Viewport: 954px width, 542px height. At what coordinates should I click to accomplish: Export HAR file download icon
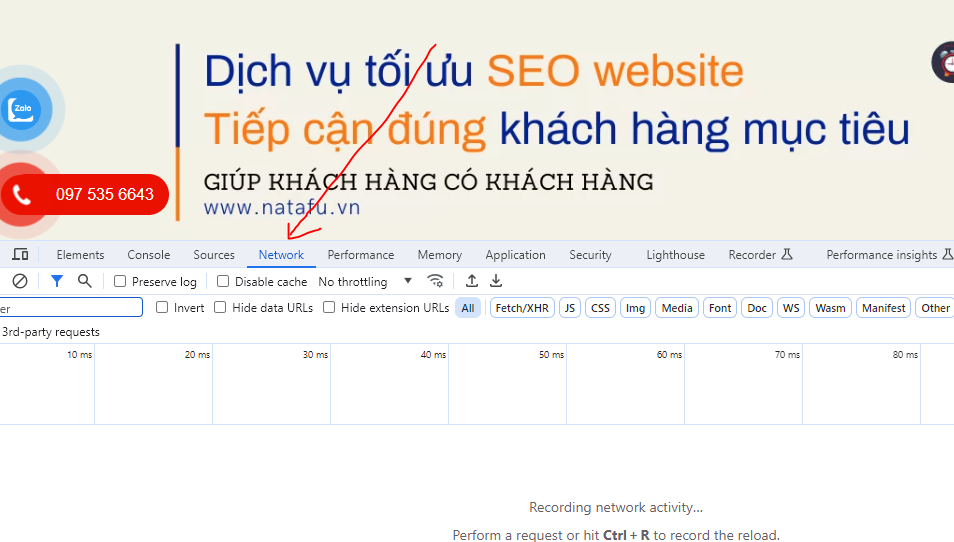496,281
